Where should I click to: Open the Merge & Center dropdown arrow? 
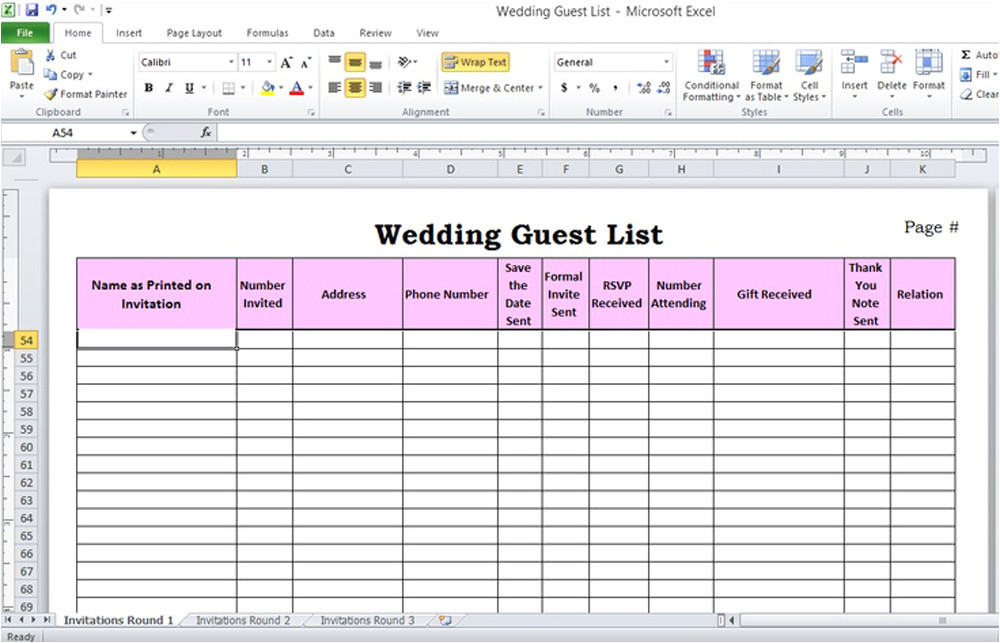click(540, 88)
